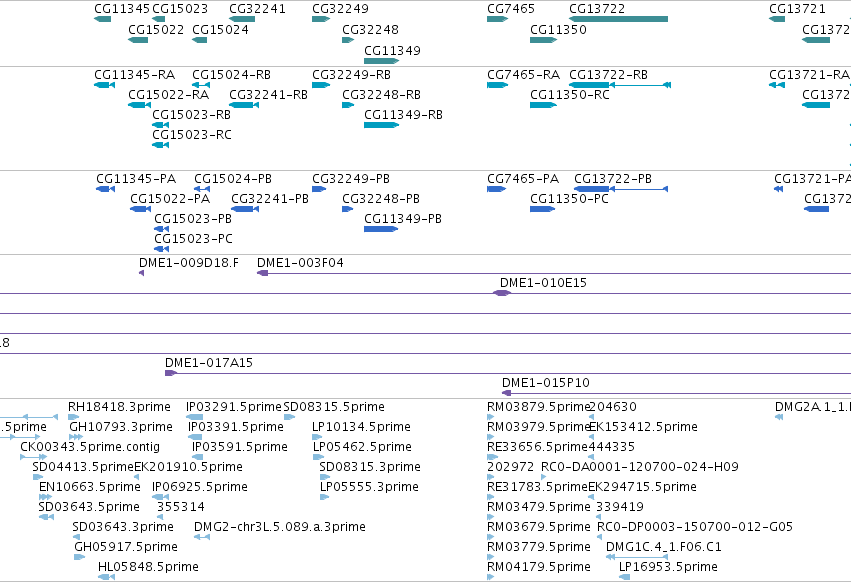The image size is (851, 582).
Task: Click transcript CG7465-RA label
Action: click(523, 74)
